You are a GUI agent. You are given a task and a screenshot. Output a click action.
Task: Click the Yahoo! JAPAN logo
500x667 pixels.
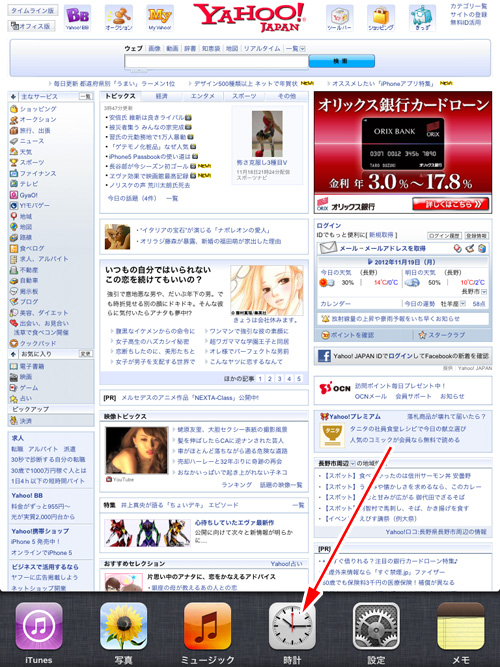coord(249,17)
